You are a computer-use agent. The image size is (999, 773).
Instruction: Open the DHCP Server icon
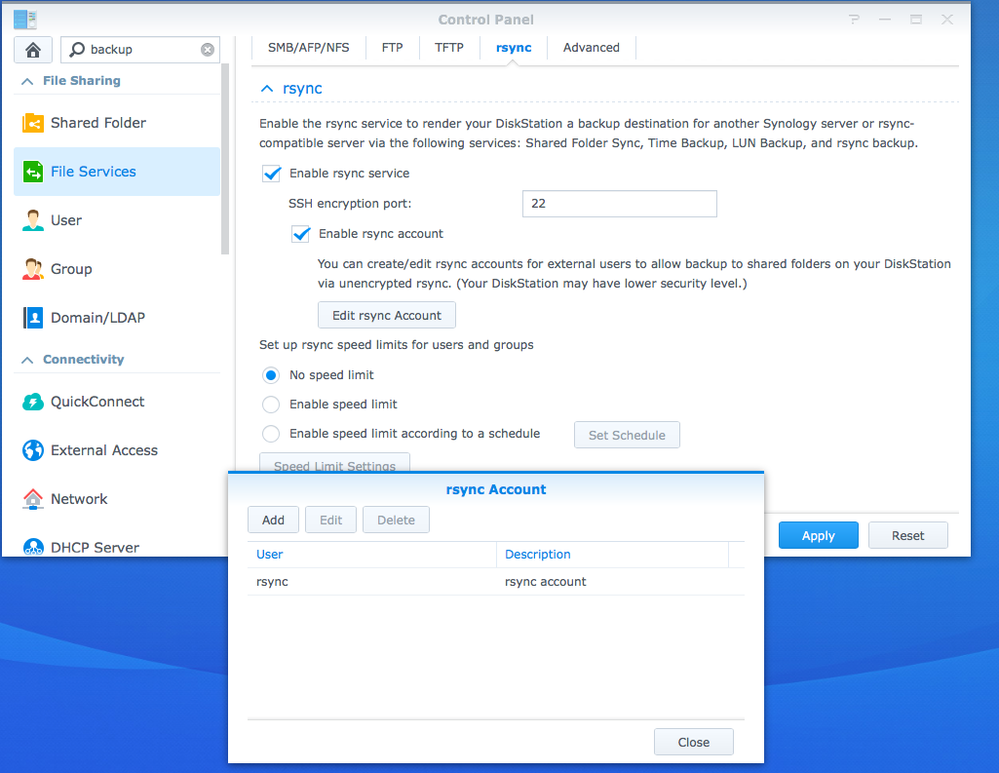(x=32, y=547)
